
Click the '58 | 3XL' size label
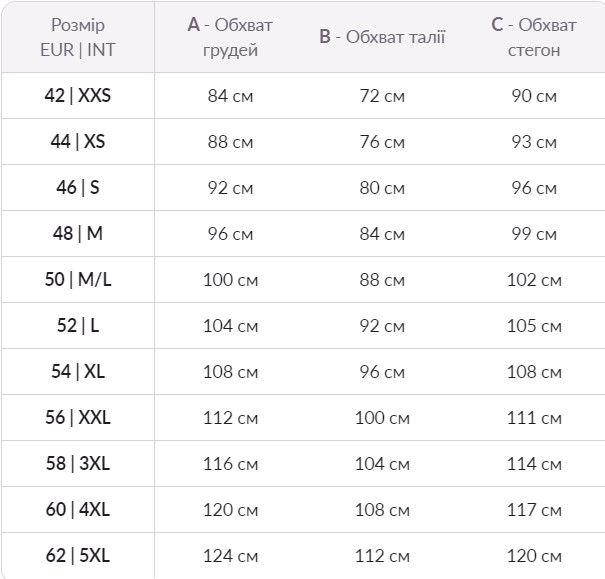tap(78, 463)
